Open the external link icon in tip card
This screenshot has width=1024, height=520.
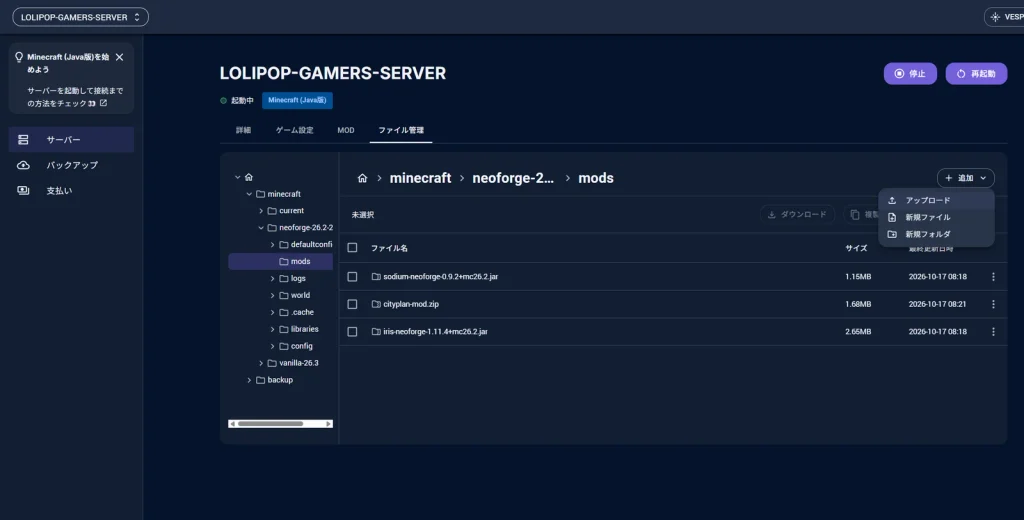click(x=103, y=103)
